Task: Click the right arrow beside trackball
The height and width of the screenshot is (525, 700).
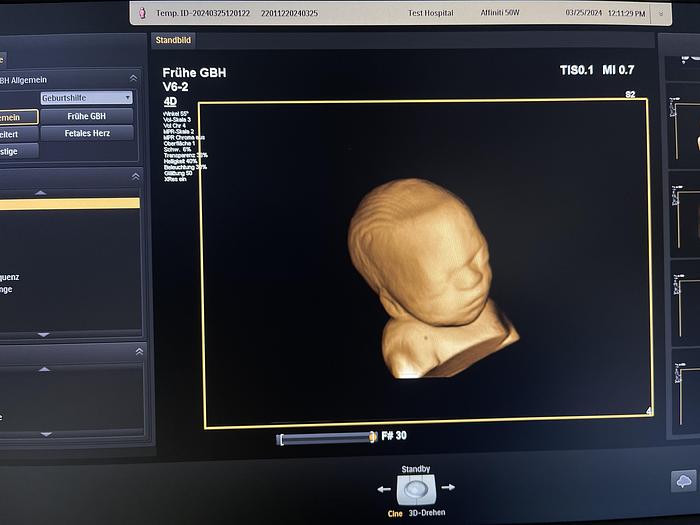Action: point(448,487)
